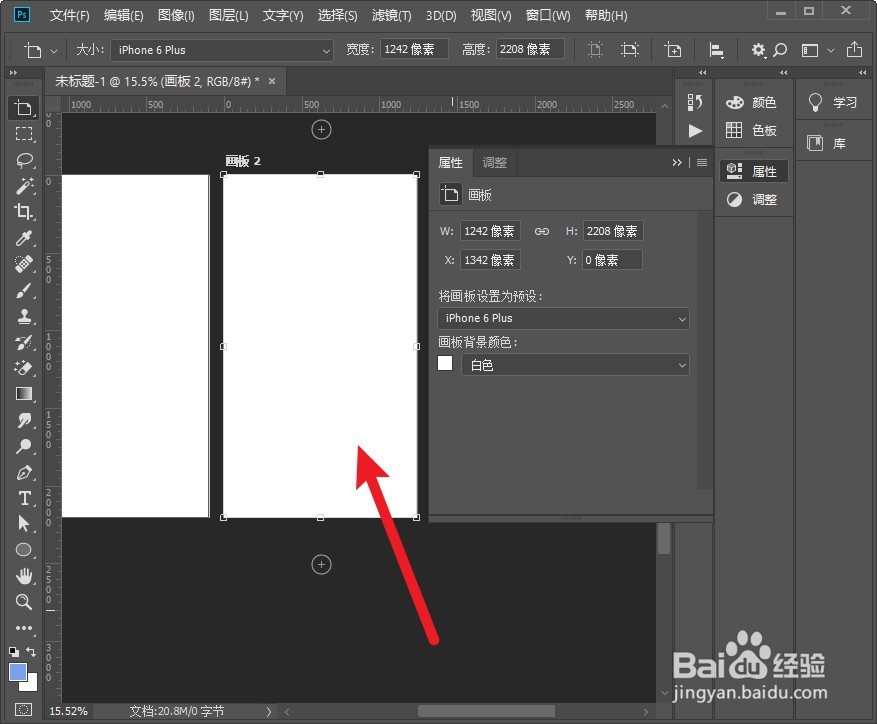Open the Properties panel flyout menu
Viewport: 877px width, 724px height.
tap(702, 162)
